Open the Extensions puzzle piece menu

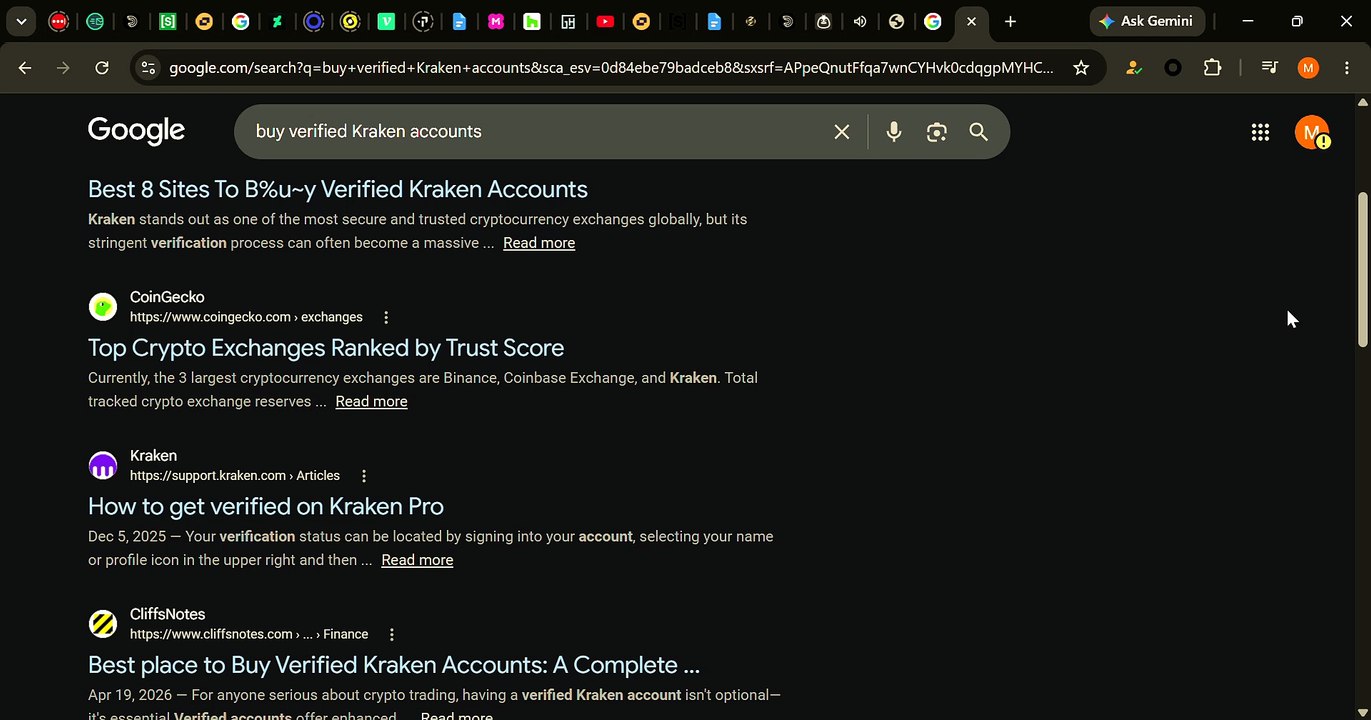pos(1212,68)
